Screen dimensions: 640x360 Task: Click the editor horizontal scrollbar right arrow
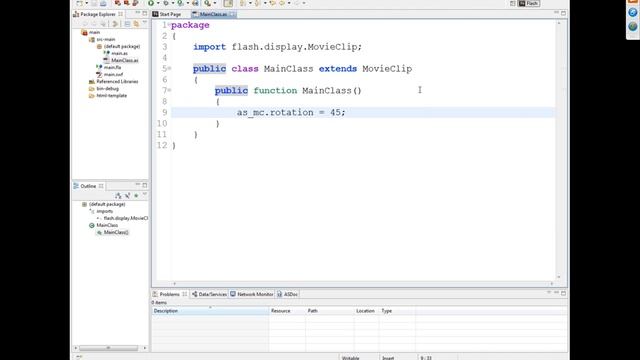click(x=552, y=284)
